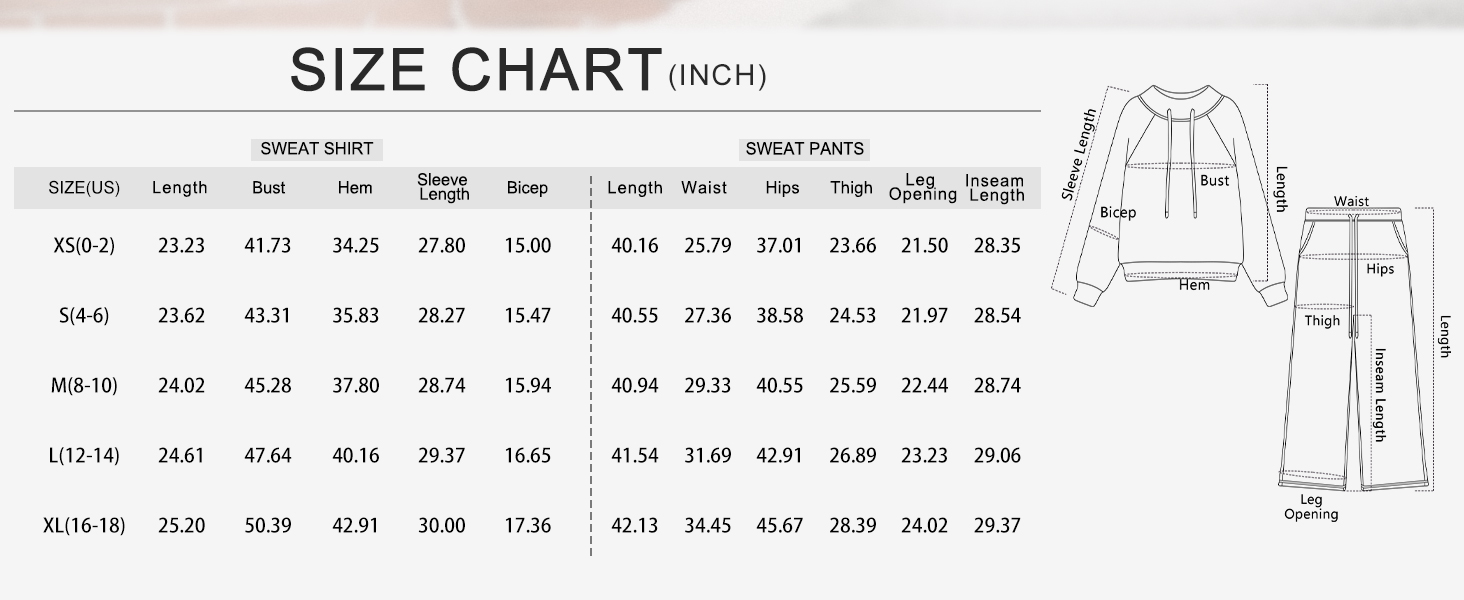Click the Leg Opening label below pants diagram
Screen dimensions: 1464x600
1311,507
